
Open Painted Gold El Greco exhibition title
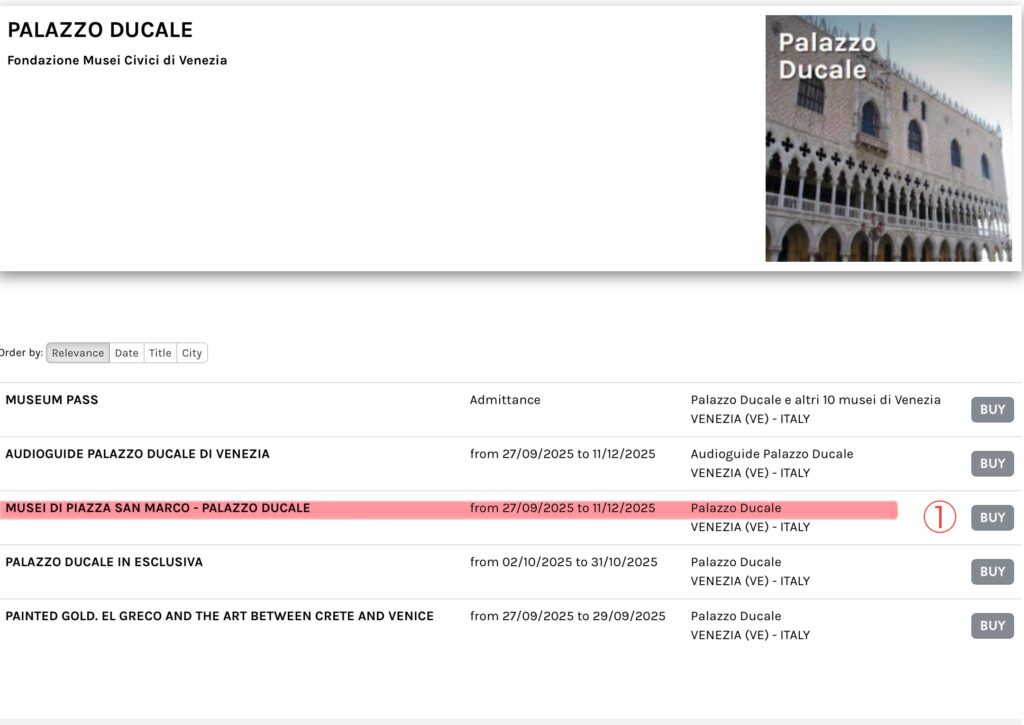[x=219, y=616]
